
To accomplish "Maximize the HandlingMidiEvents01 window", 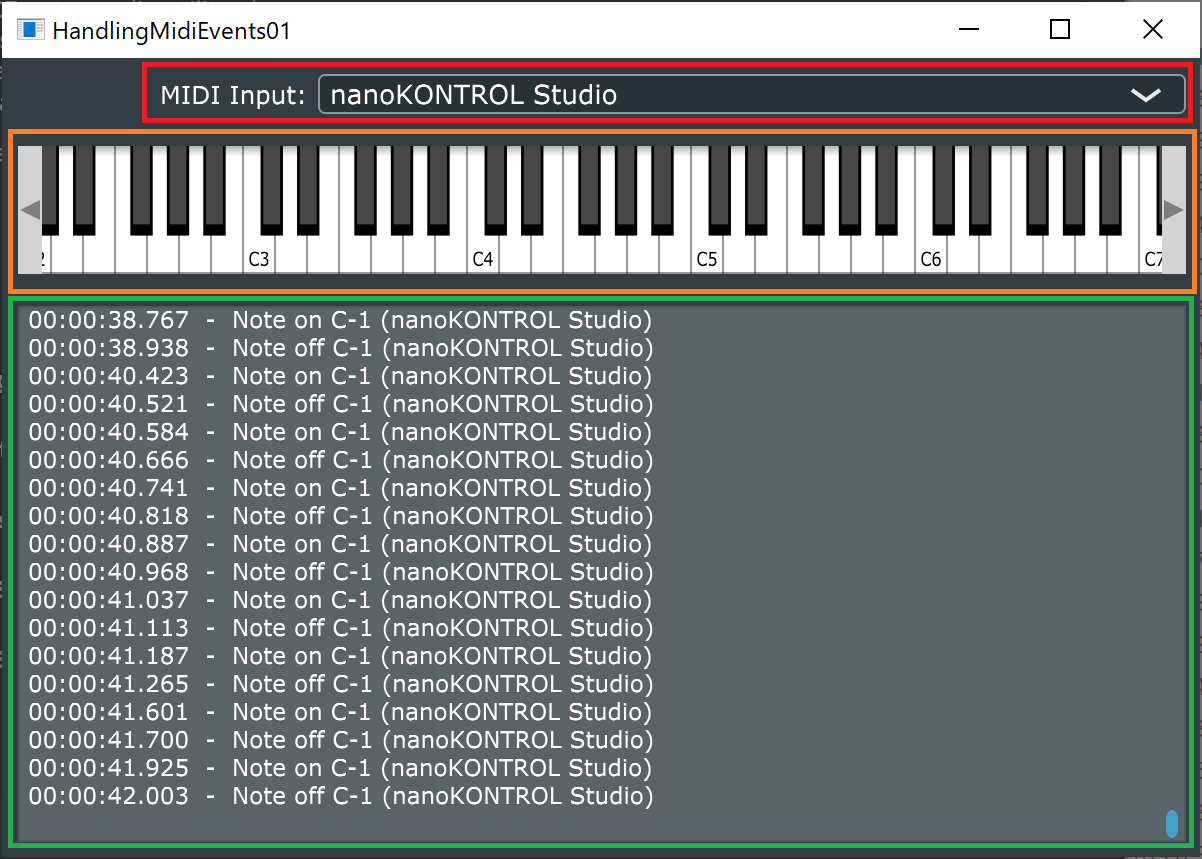I will pos(1060,30).
